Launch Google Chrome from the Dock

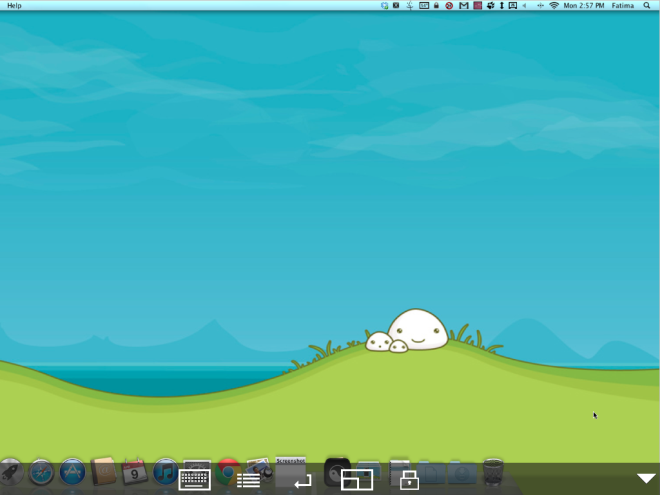pyautogui.click(x=228, y=471)
